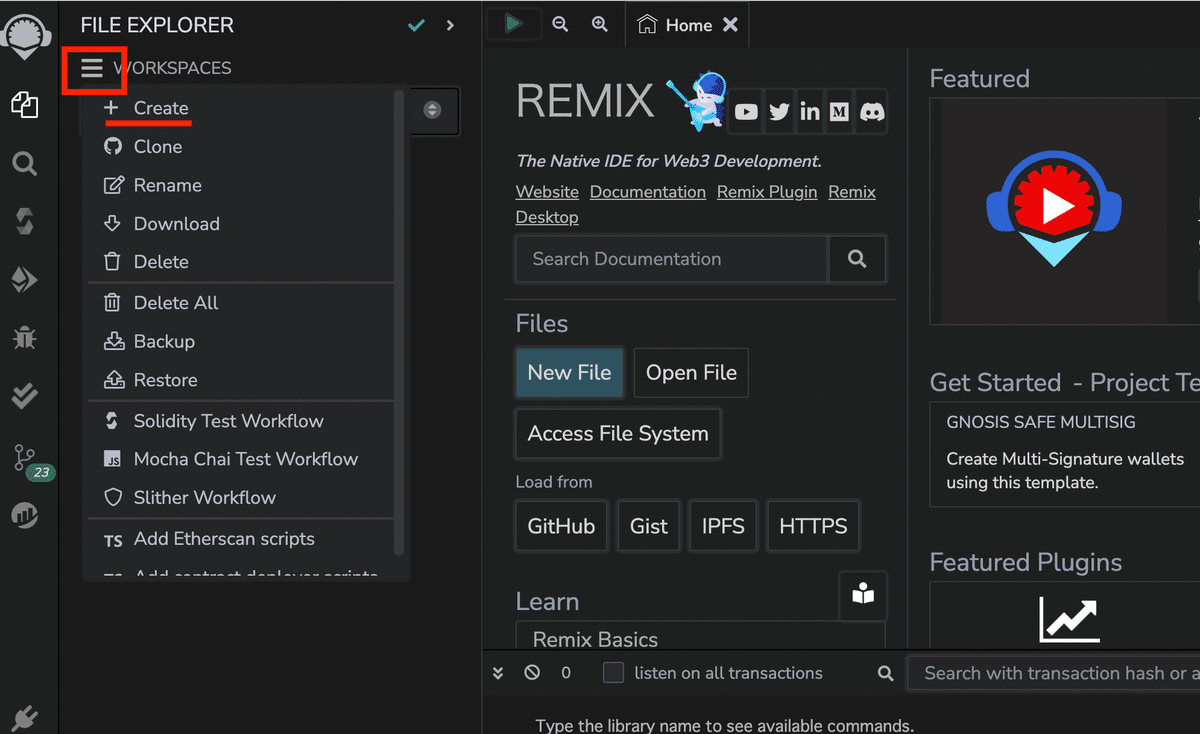
Task: Open the Plugin manager
Action: [25, 716]
